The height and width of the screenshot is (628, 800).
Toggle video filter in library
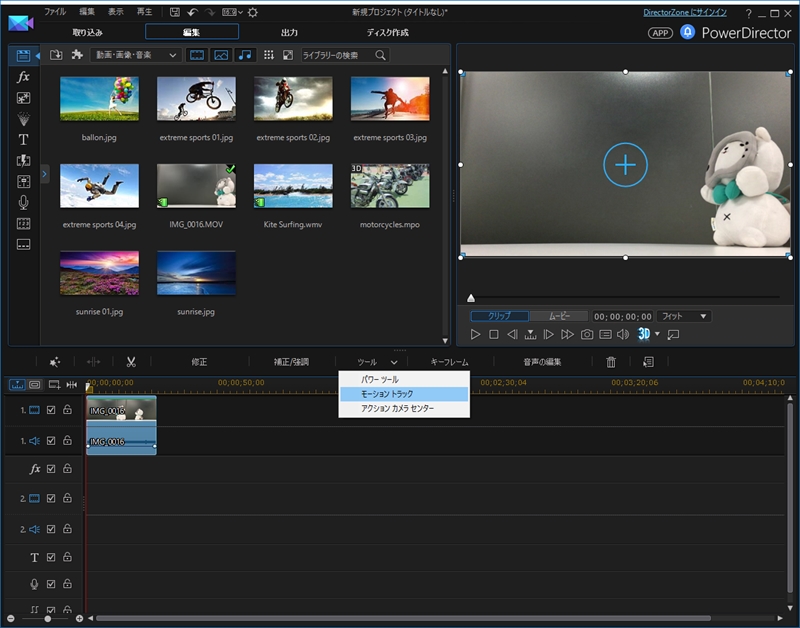pos(197,55)
